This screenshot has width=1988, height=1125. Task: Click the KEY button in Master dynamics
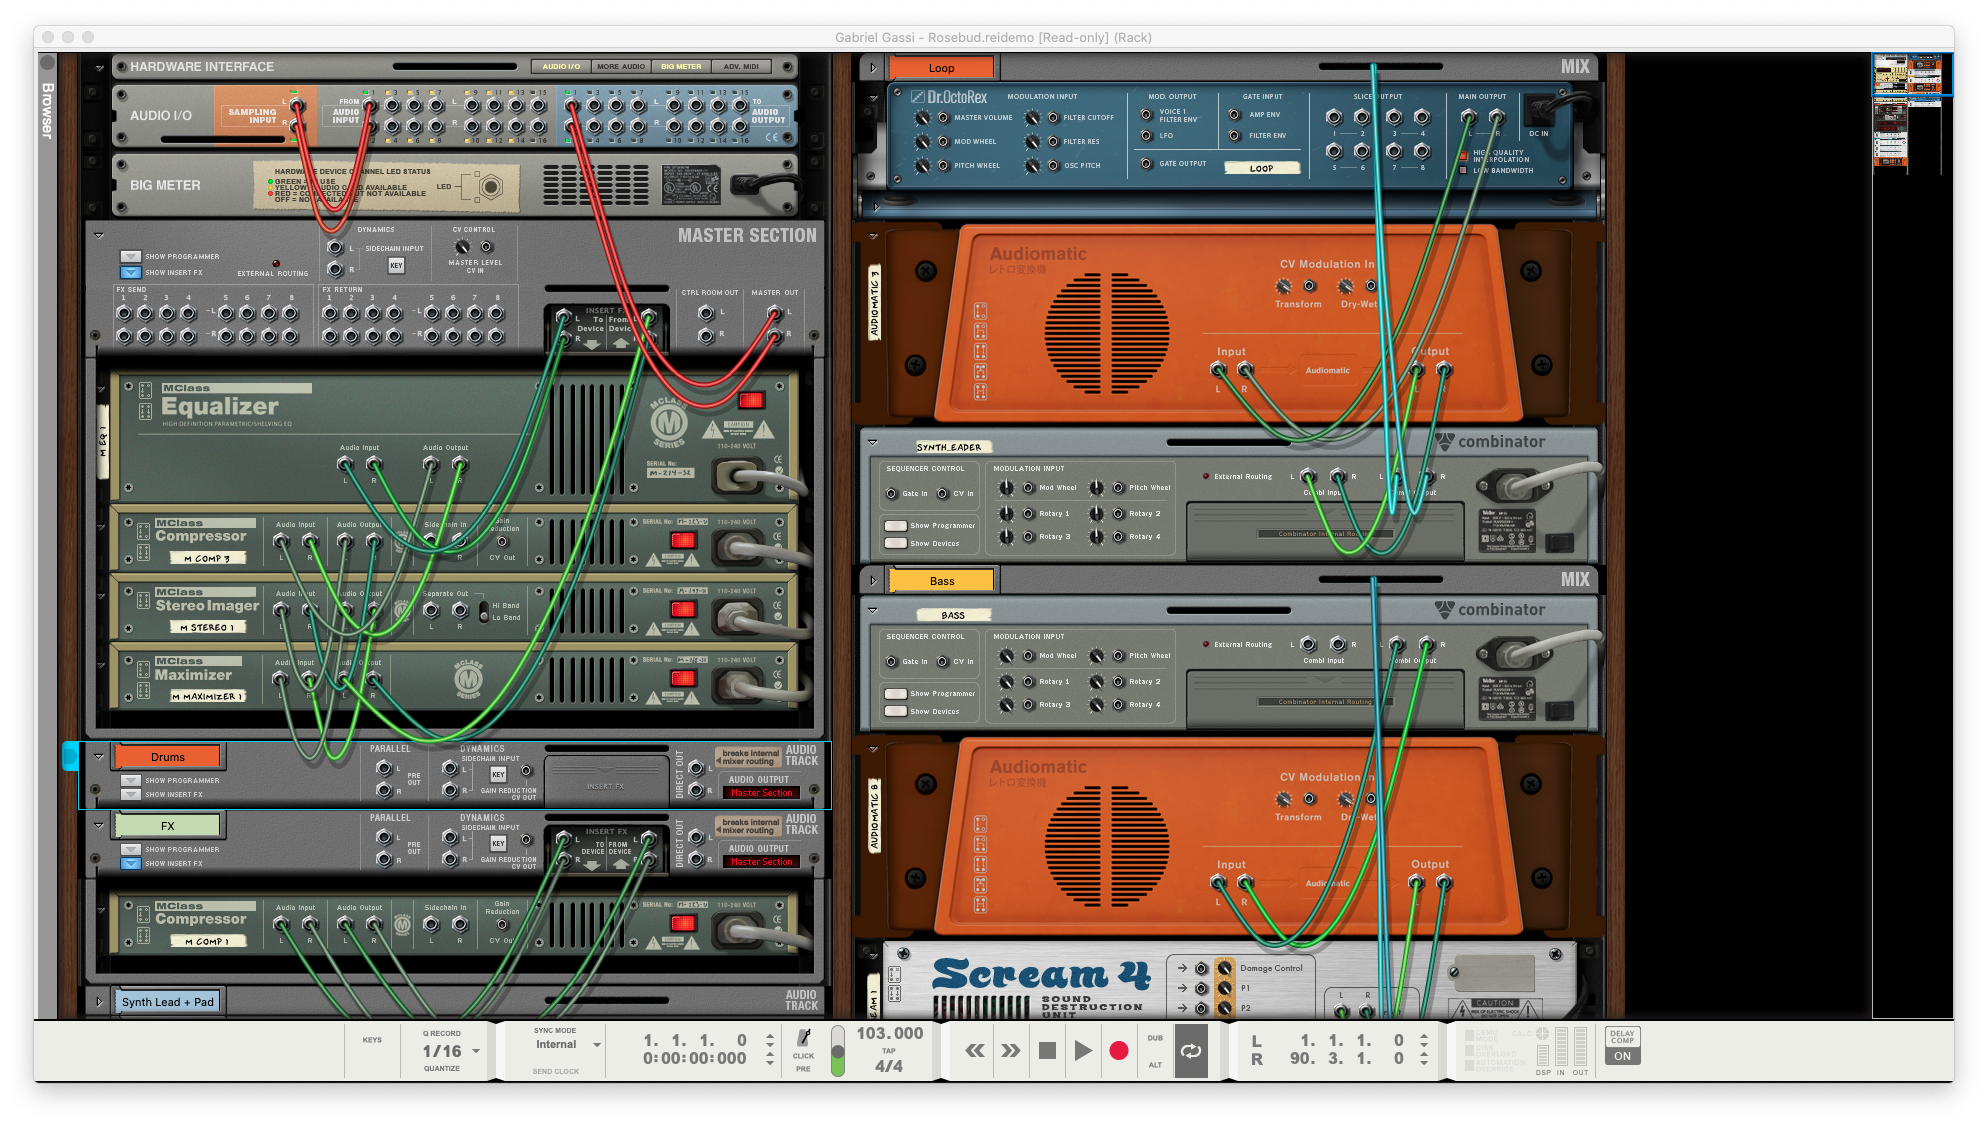tap(396, 265)
